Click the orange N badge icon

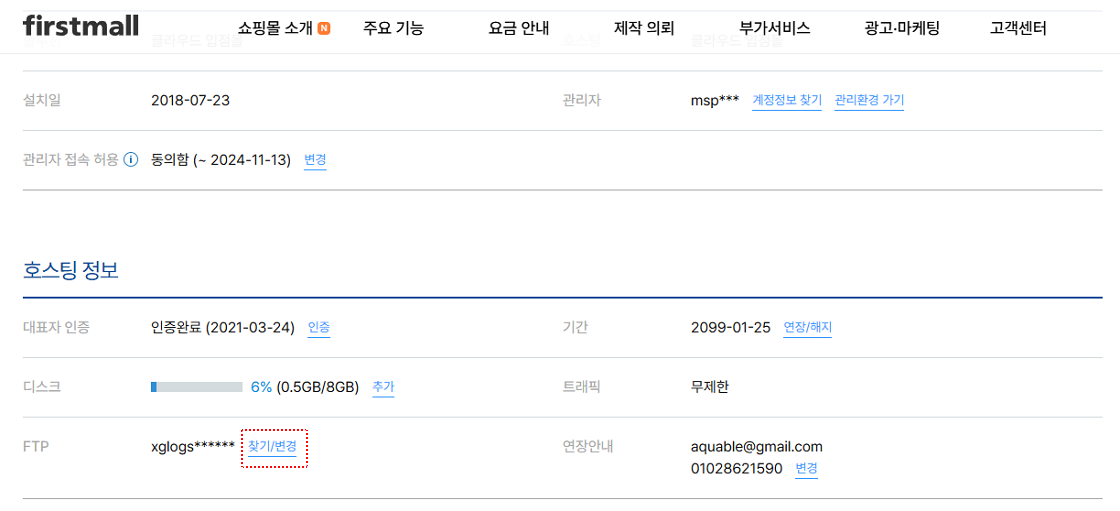[324, 29]
